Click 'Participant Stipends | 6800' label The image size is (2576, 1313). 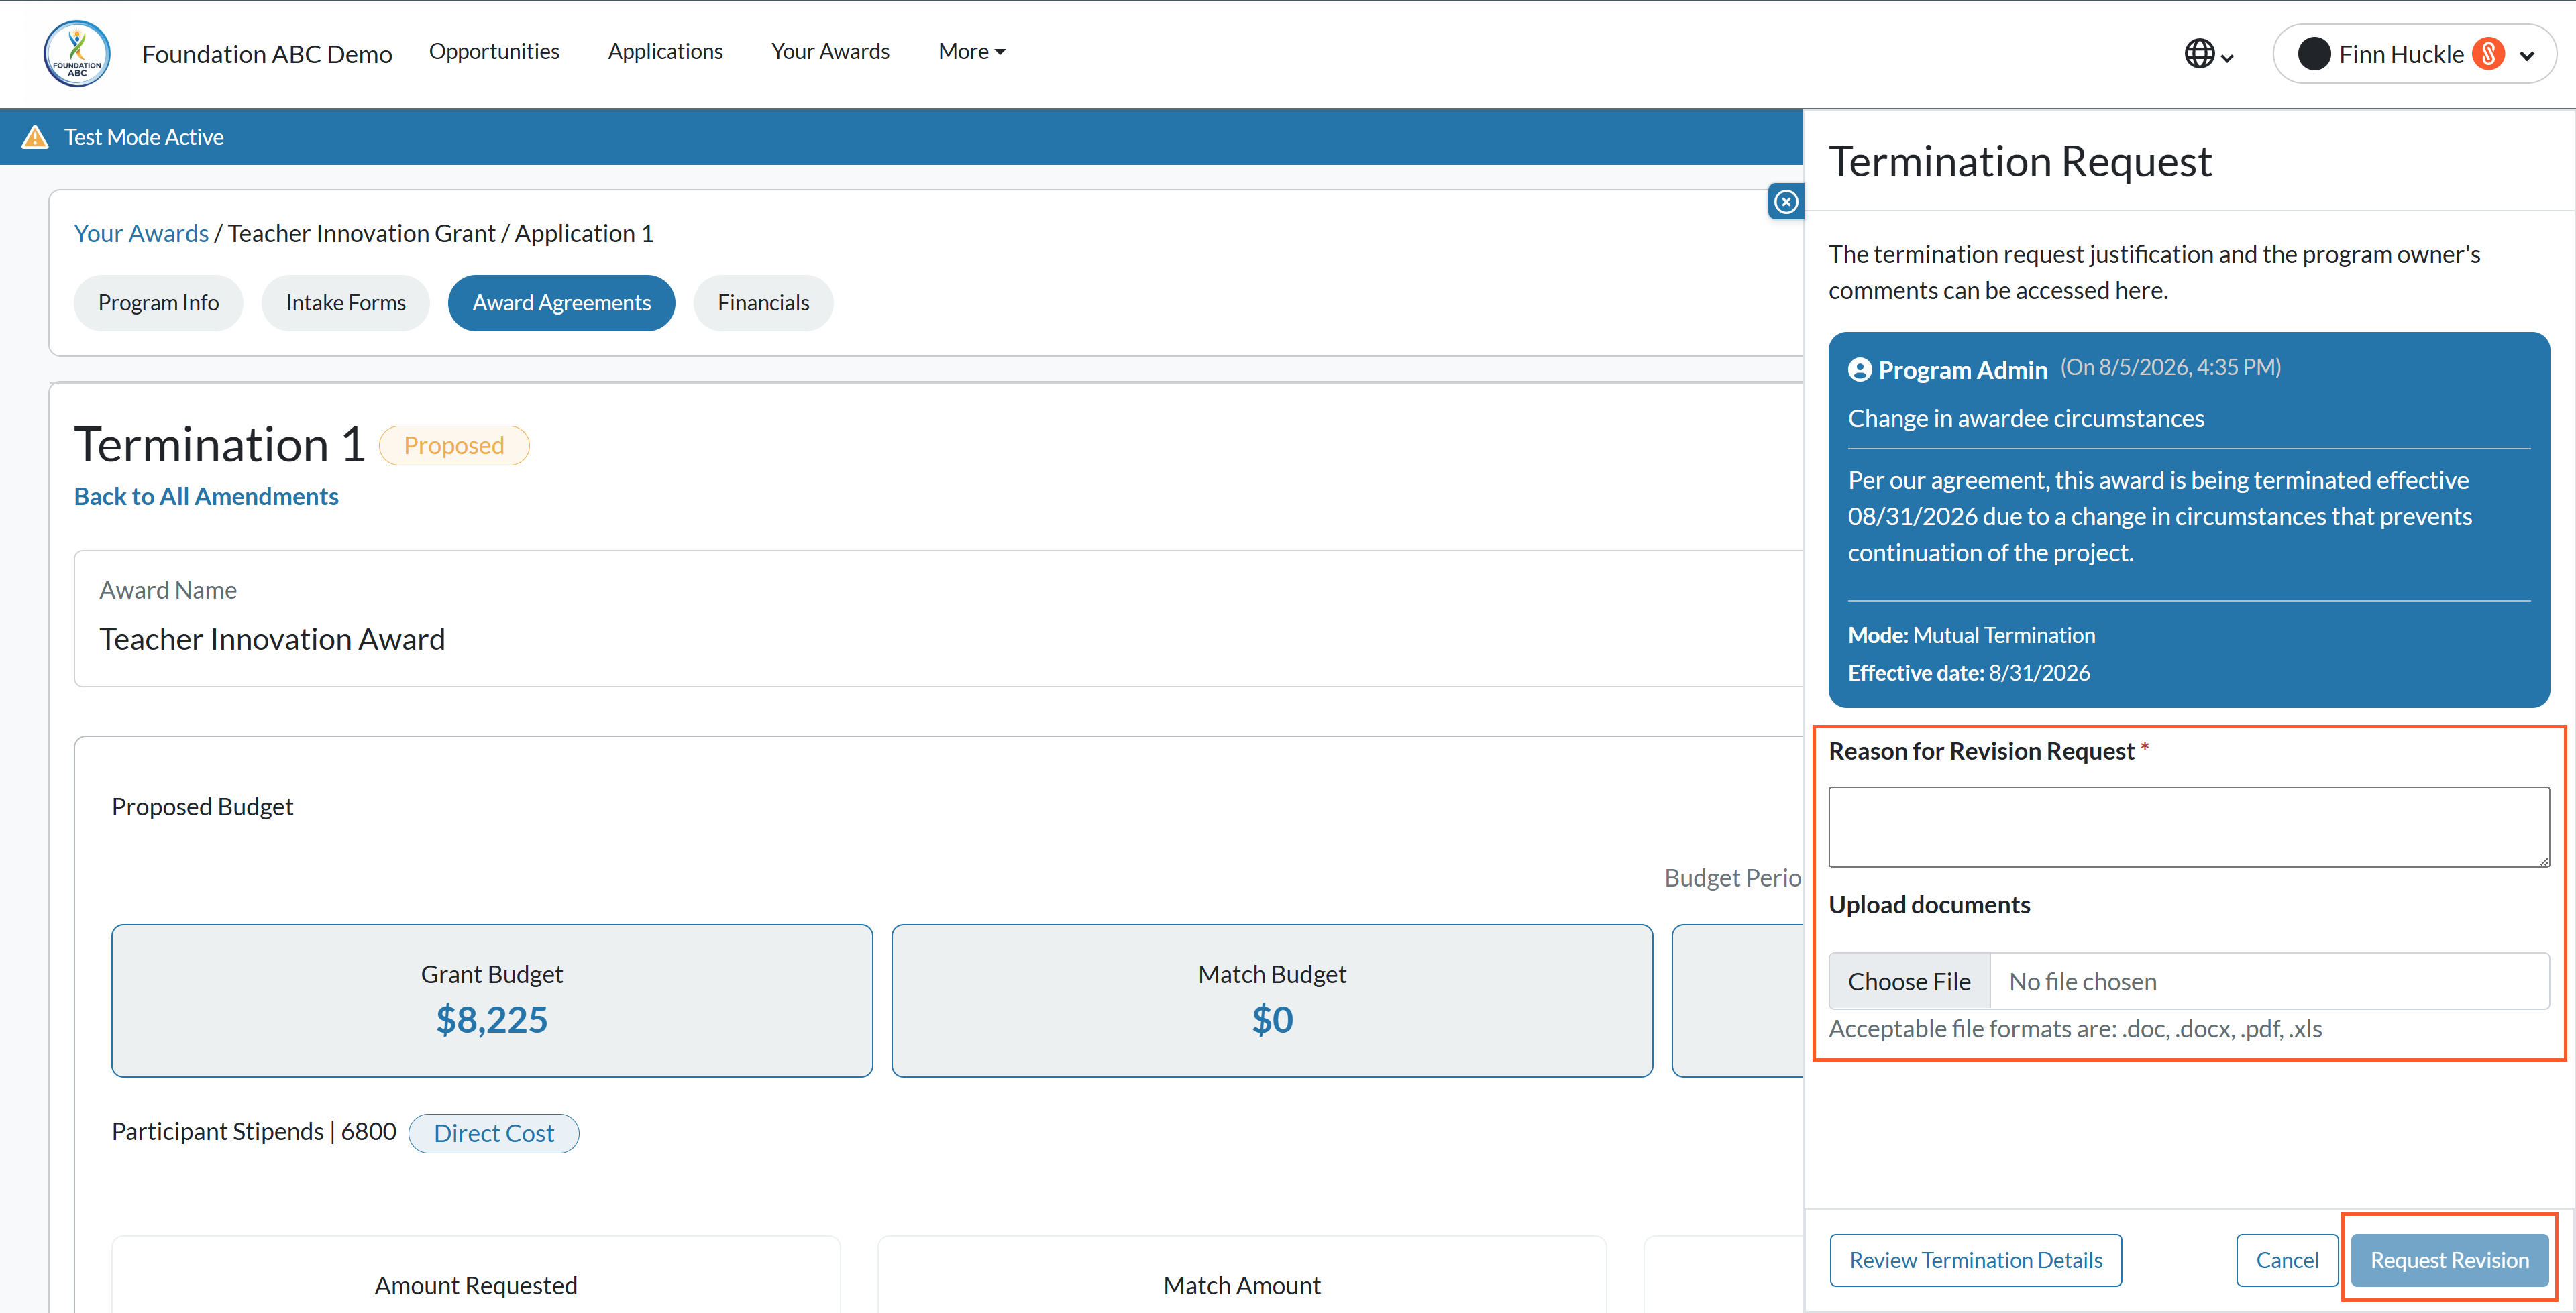[x=254, y=1131]
